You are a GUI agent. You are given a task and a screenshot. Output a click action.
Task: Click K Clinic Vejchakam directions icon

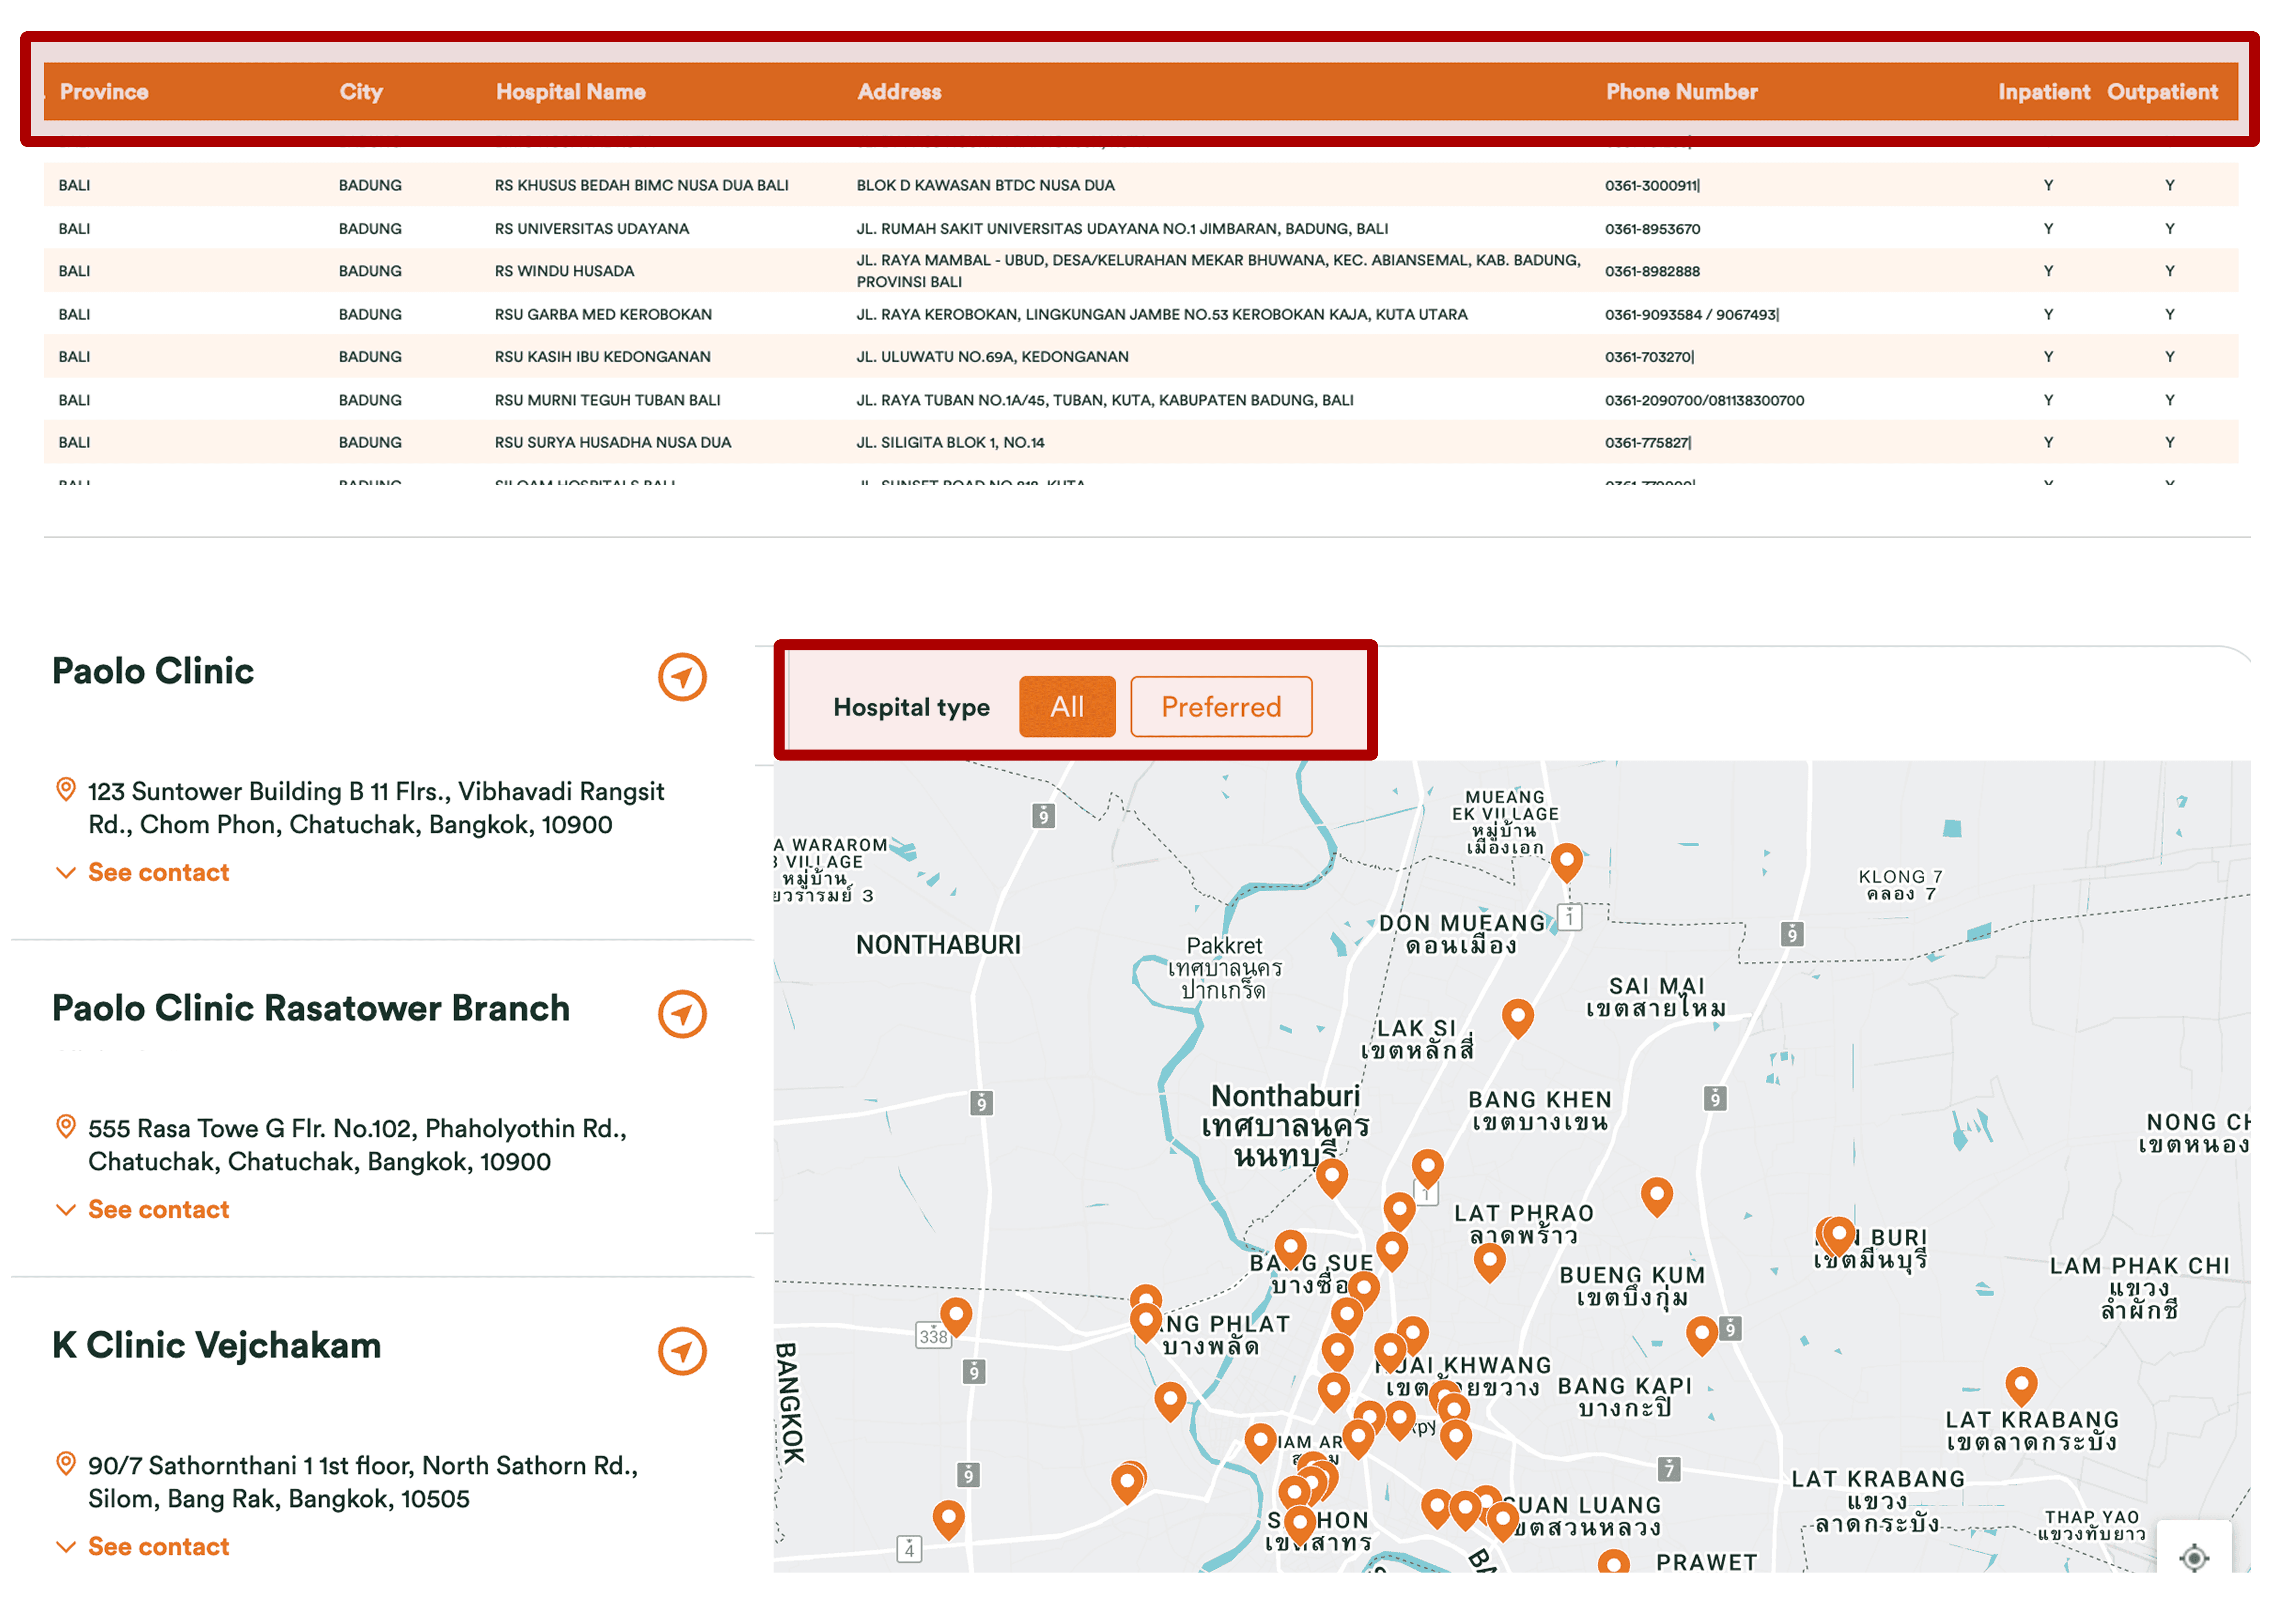[682, 1351]
